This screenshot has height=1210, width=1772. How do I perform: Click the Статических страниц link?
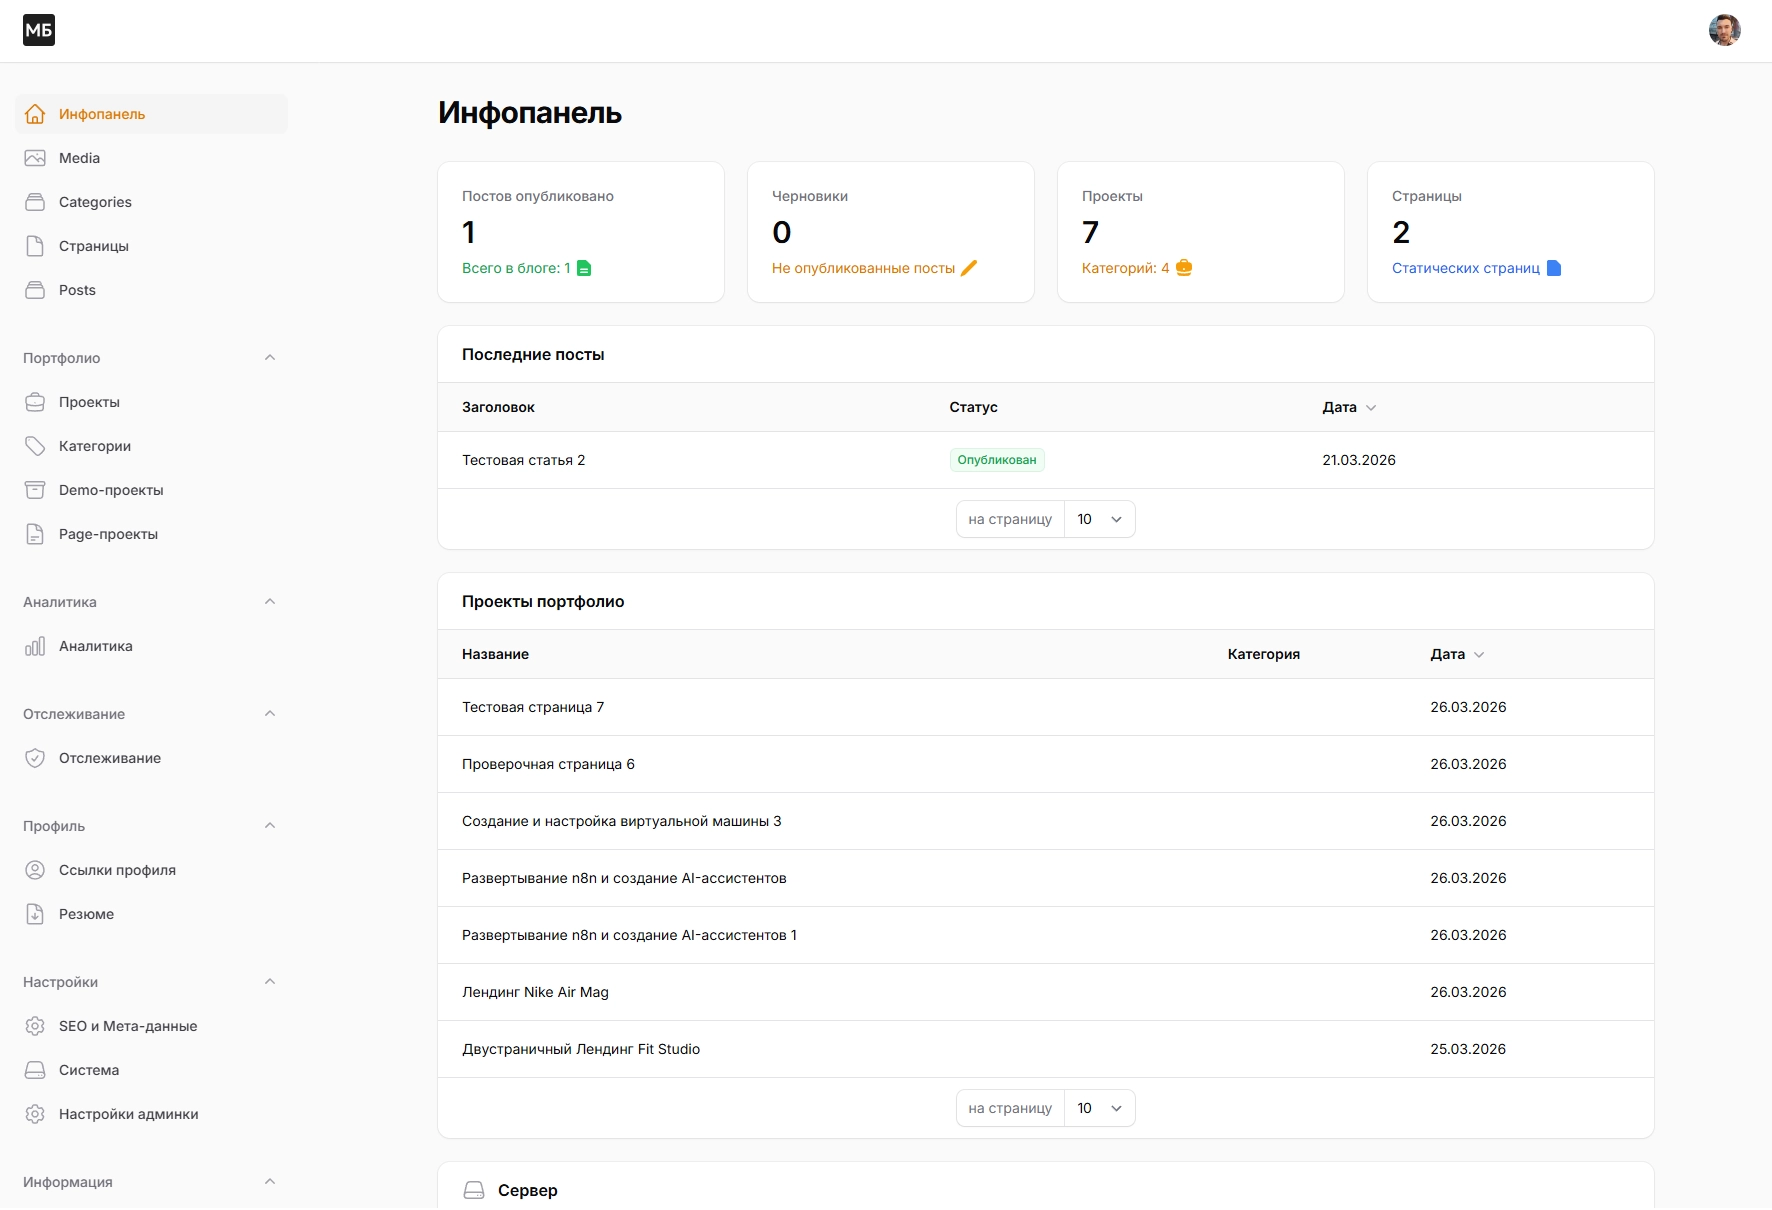point(1465,268)
